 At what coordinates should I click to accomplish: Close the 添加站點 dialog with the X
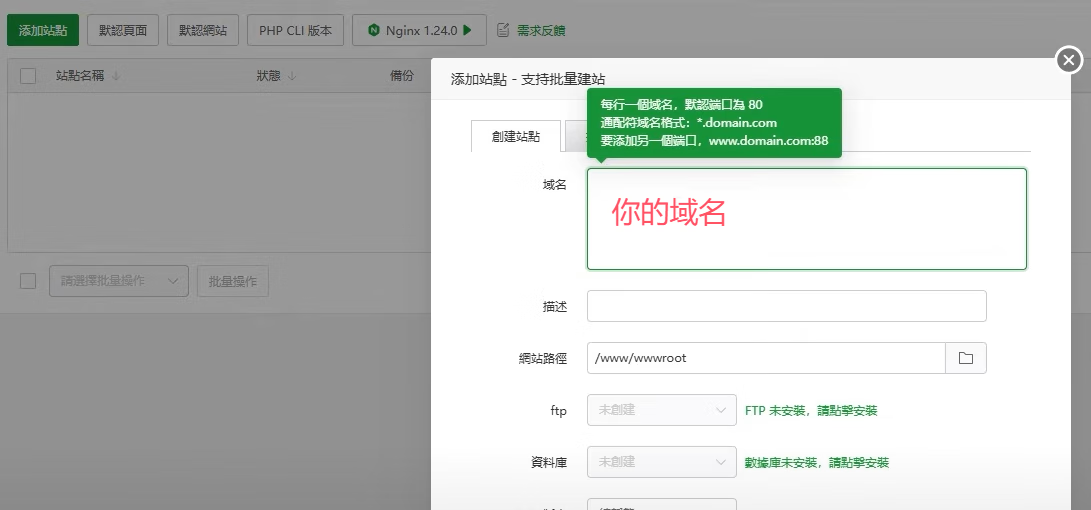(x=1069, y=61)
